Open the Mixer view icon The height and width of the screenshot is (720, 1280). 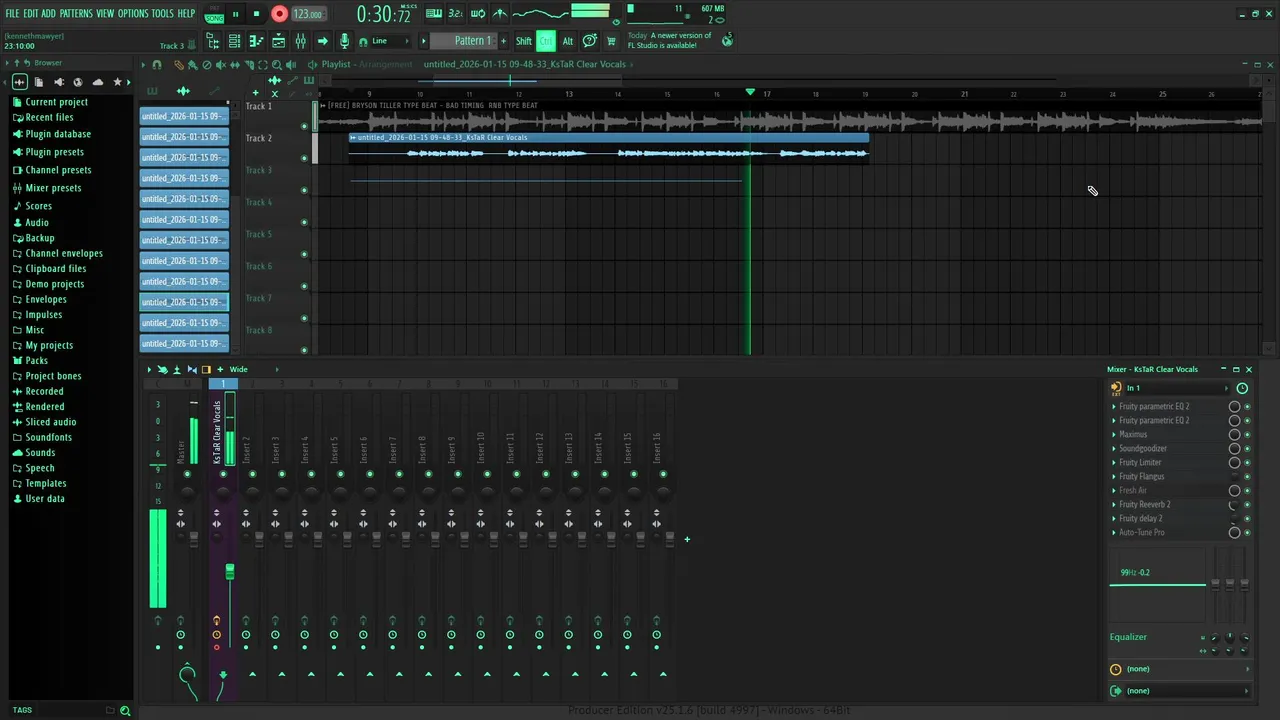tap(300, 41)
